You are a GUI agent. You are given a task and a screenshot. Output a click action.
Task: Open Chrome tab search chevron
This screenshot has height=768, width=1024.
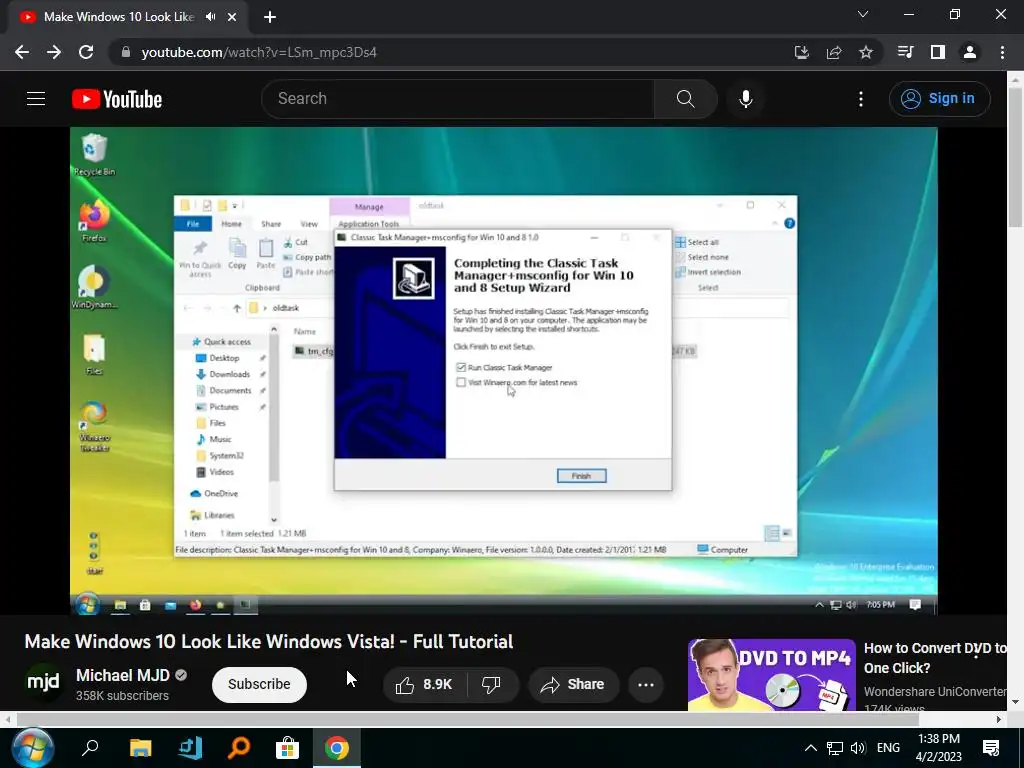[863, 14]
